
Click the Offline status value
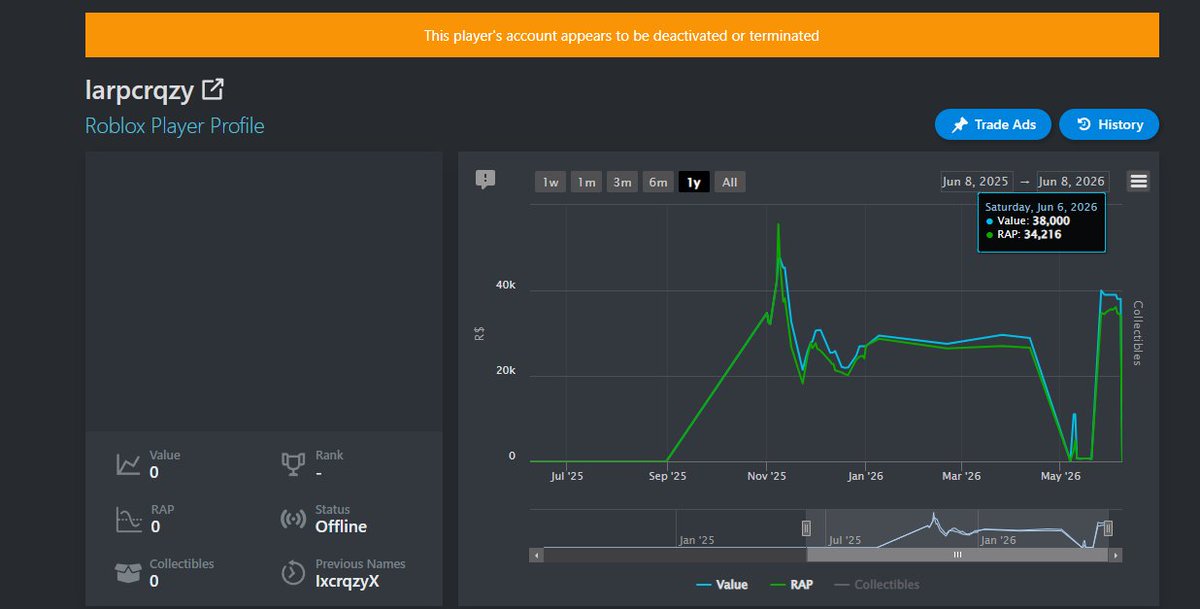(x=341, y=526)
